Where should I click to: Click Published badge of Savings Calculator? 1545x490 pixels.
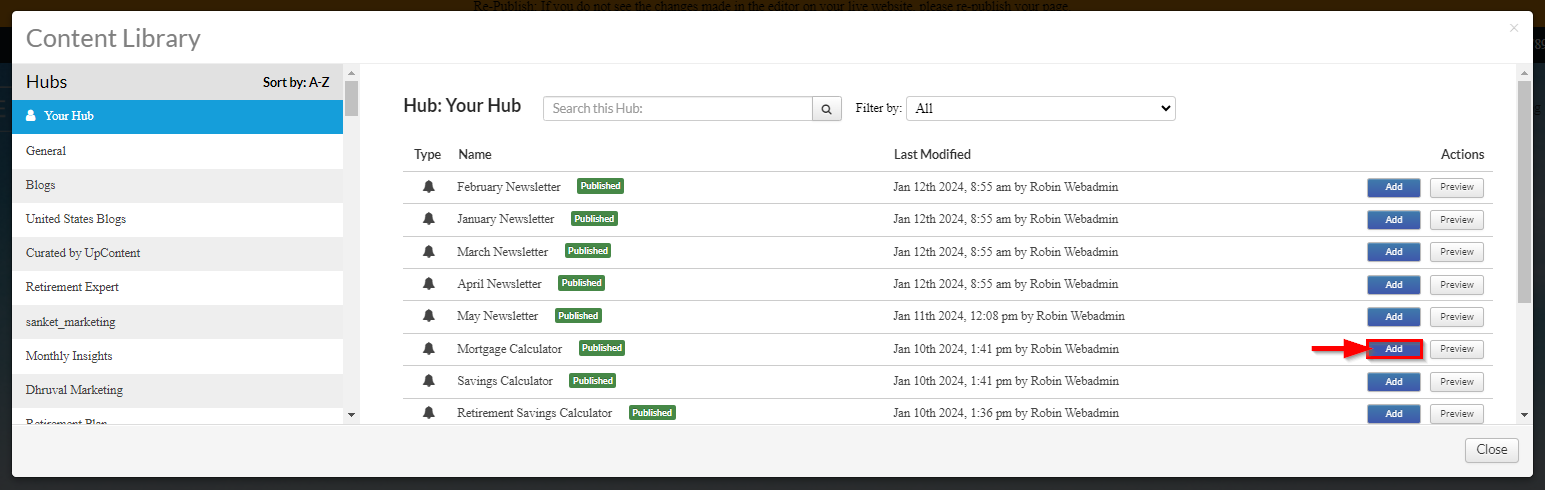(592, 381)
